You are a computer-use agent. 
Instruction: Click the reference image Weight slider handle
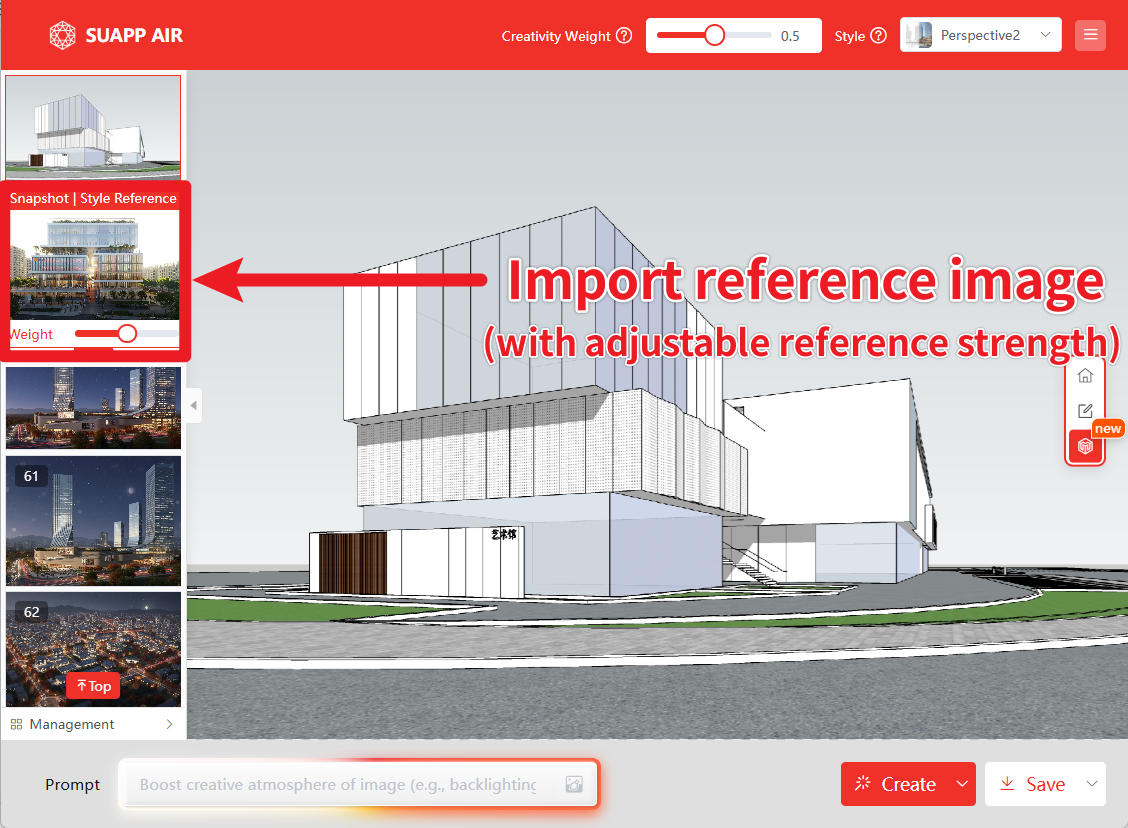click(127, 334)
